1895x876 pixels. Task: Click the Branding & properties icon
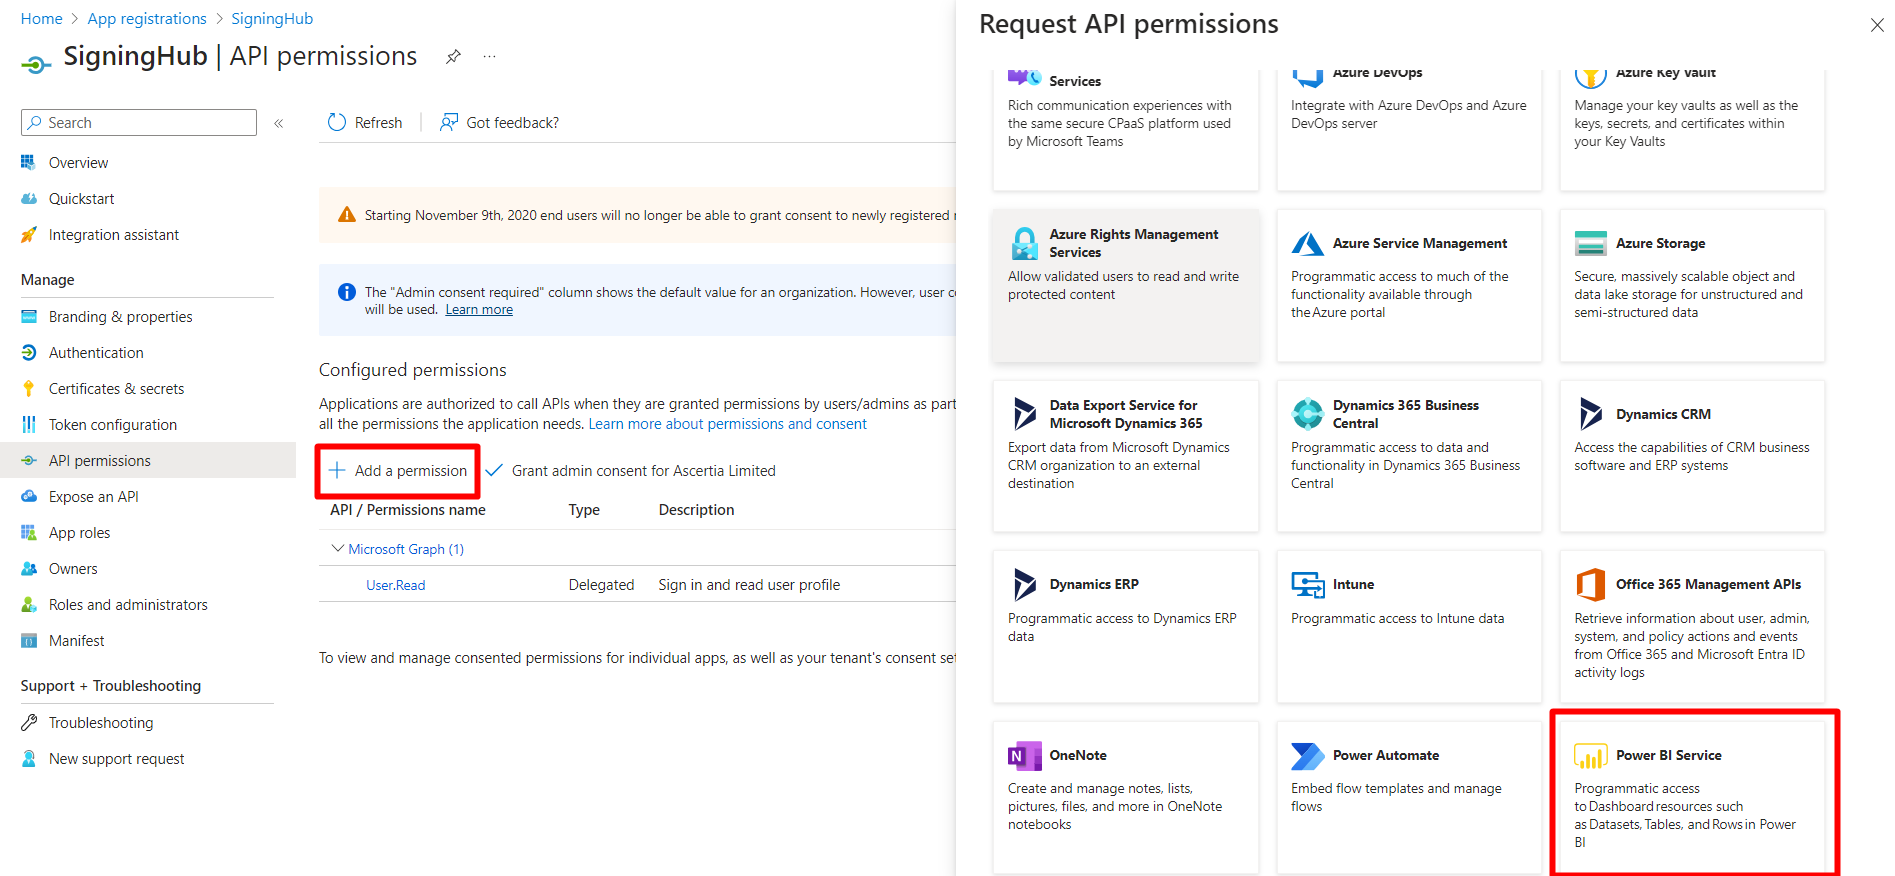tap(29, 316)
